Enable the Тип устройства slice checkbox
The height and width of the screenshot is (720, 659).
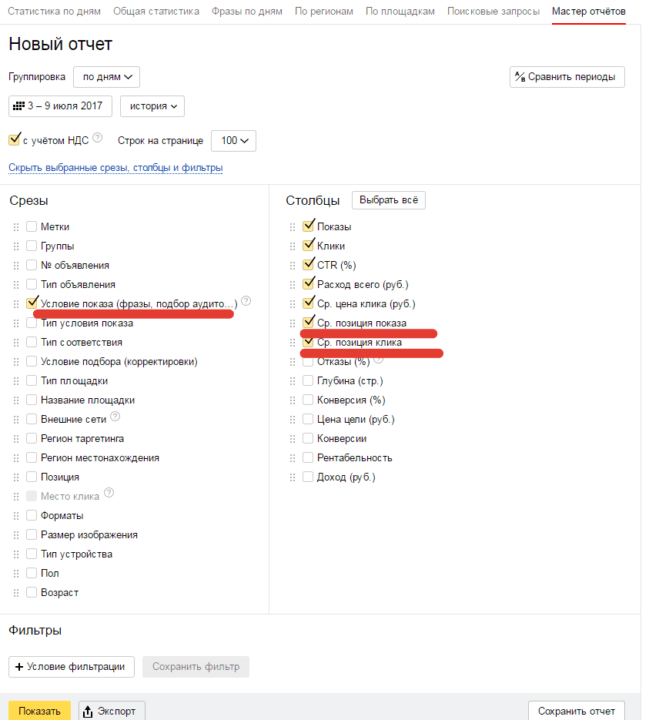[x=31, y=554]
